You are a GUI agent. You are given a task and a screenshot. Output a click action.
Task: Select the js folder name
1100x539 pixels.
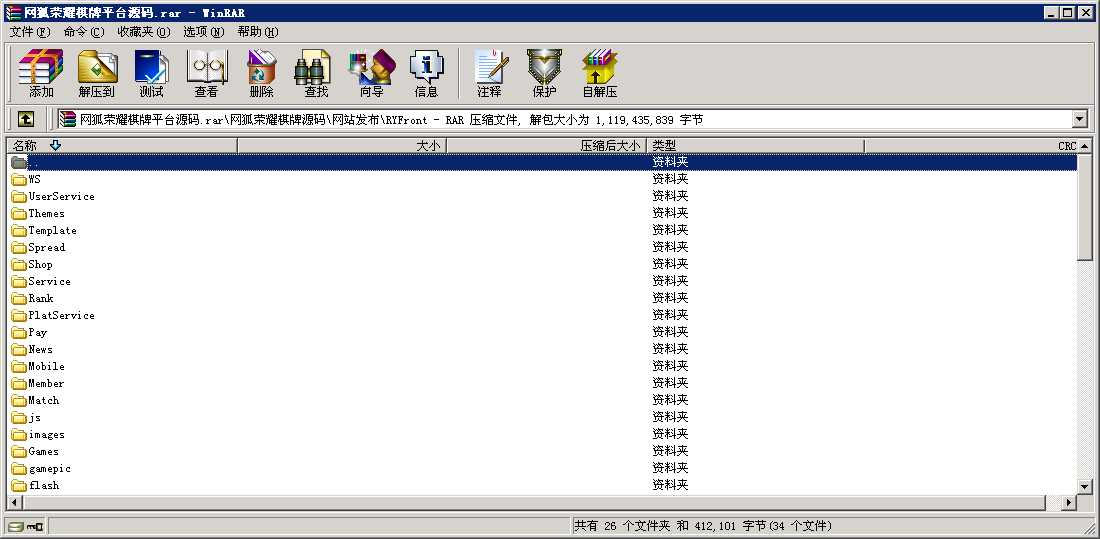point(35,418)
